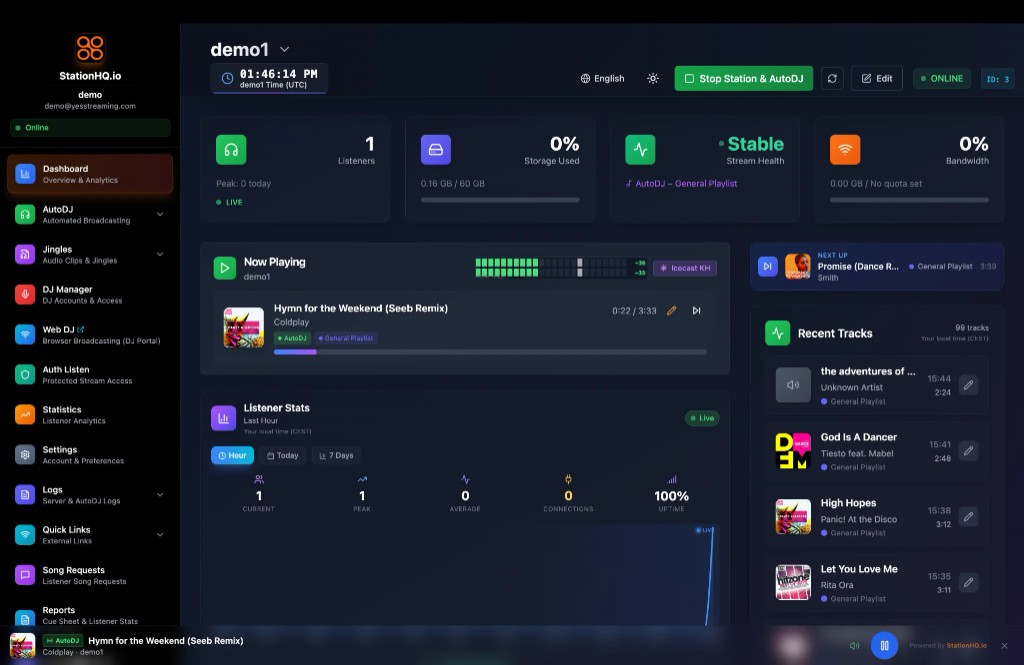Click the Logs document sidebar icon
The height and width of the screenshot is (665, 1024).
tap(25, 495)
